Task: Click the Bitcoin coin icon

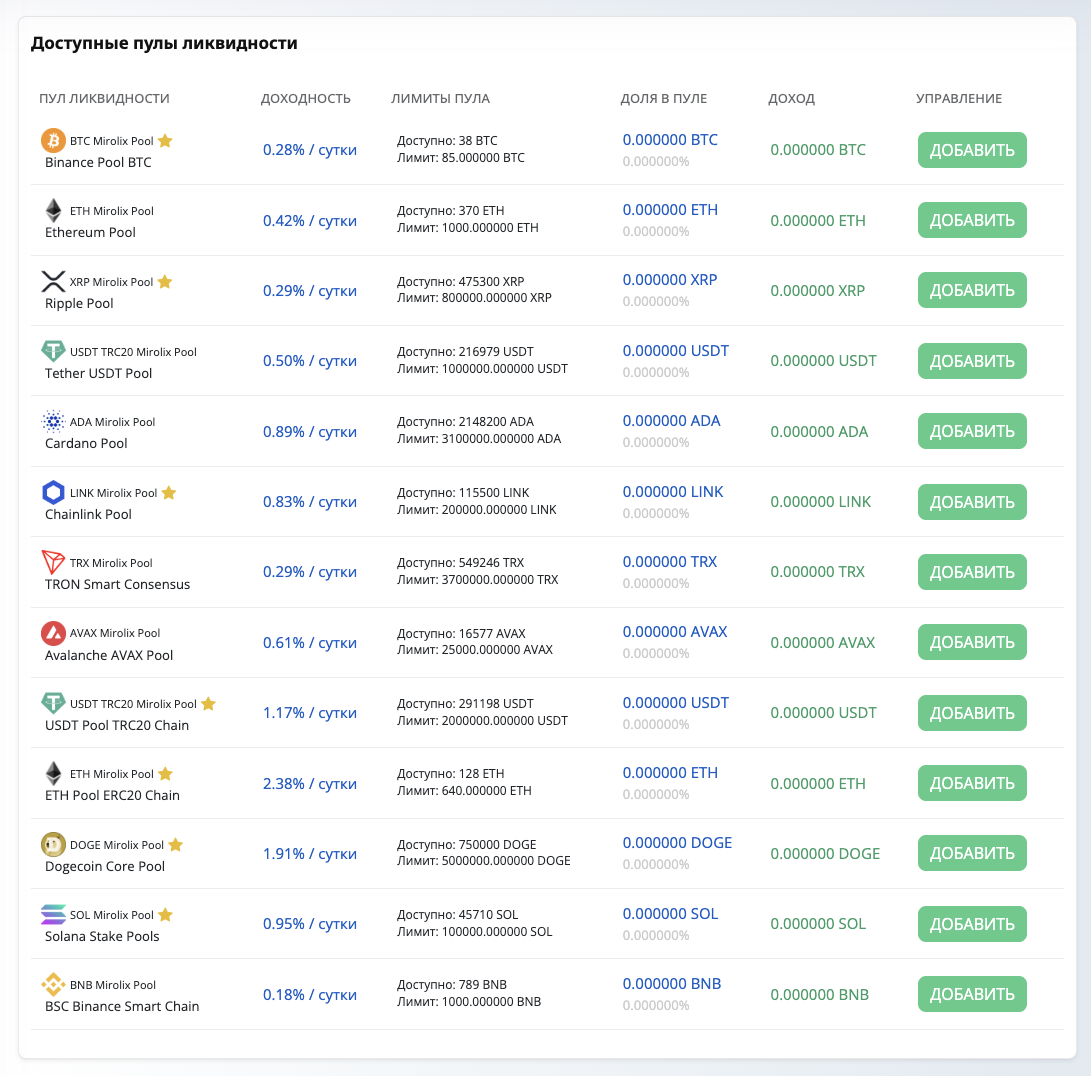Action: 53,140
